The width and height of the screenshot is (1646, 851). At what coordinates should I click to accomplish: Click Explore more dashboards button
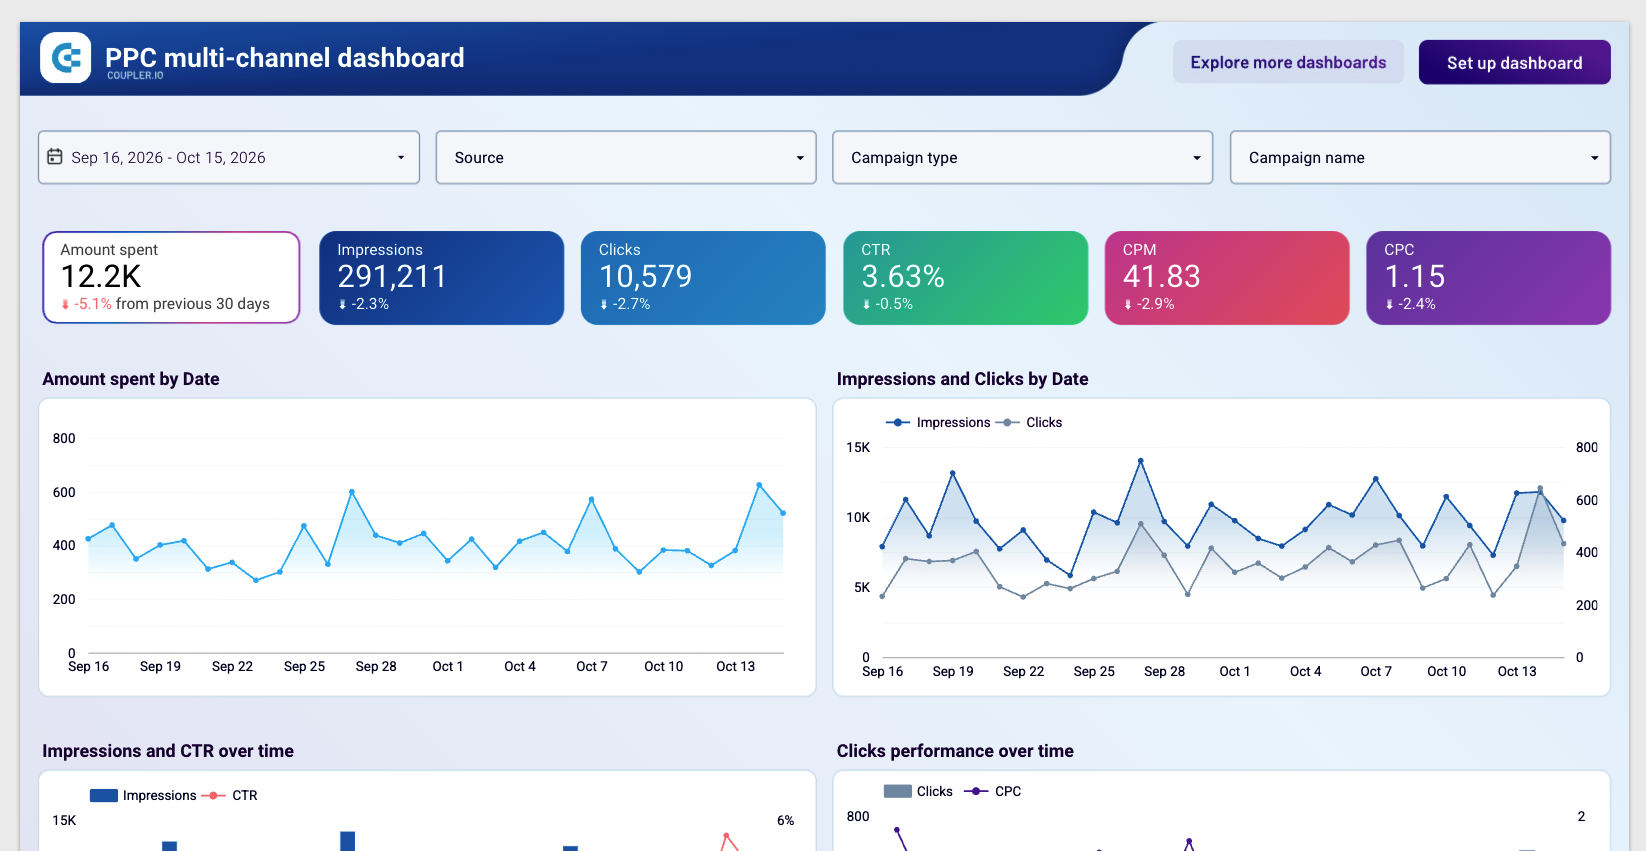(1288, 62)
